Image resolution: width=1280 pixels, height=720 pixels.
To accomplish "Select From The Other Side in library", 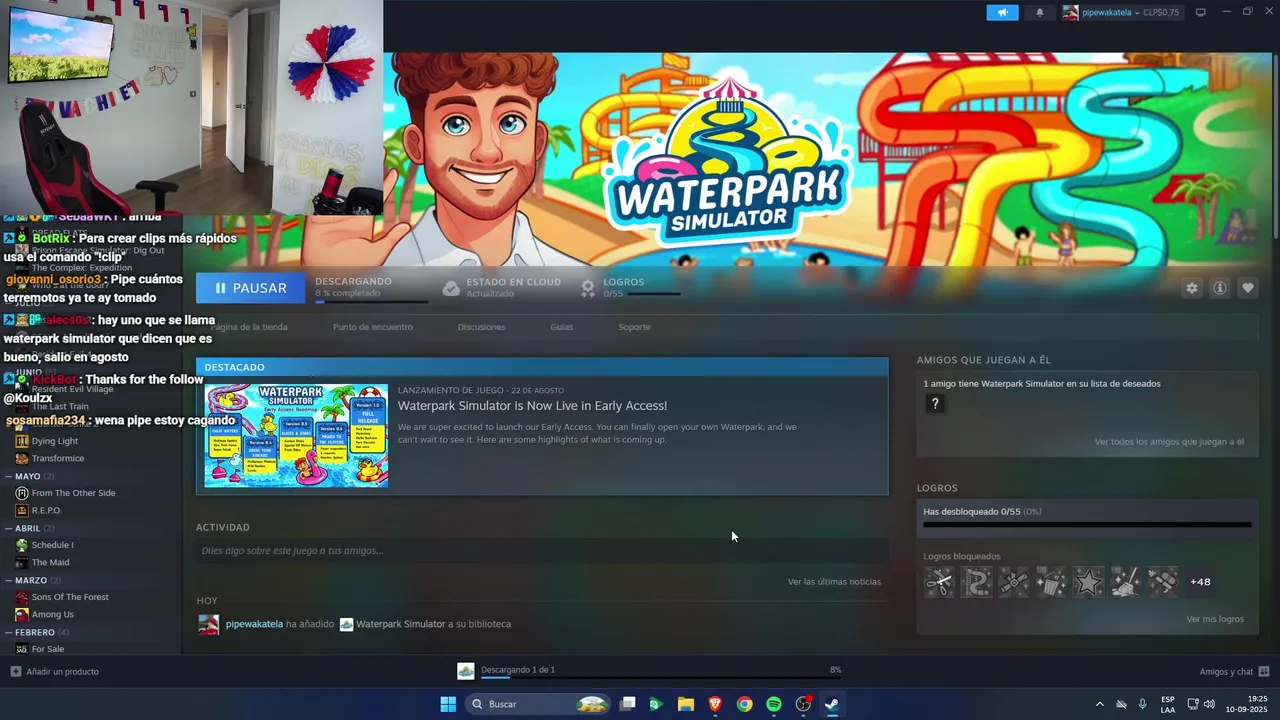I will coord(73,493).
